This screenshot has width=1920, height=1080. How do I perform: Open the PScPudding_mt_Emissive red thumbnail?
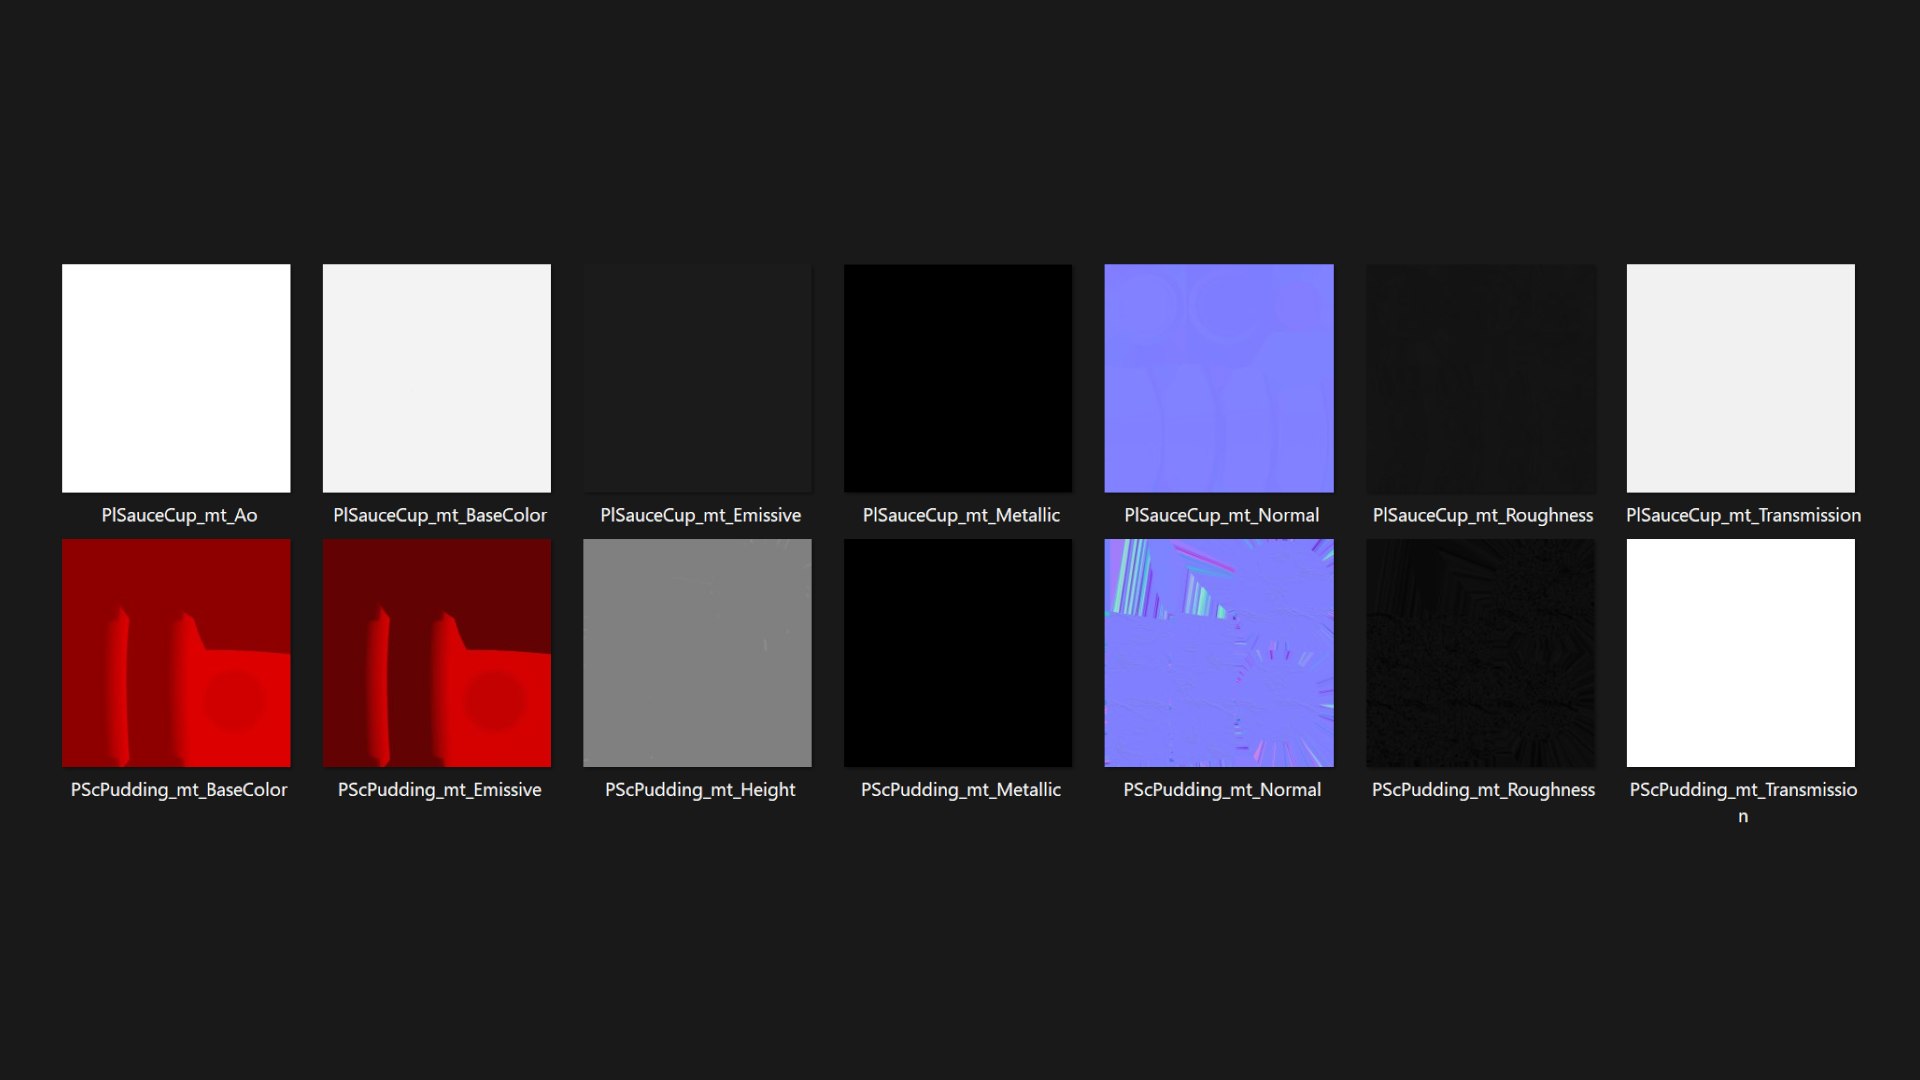[x=437, y=653]
